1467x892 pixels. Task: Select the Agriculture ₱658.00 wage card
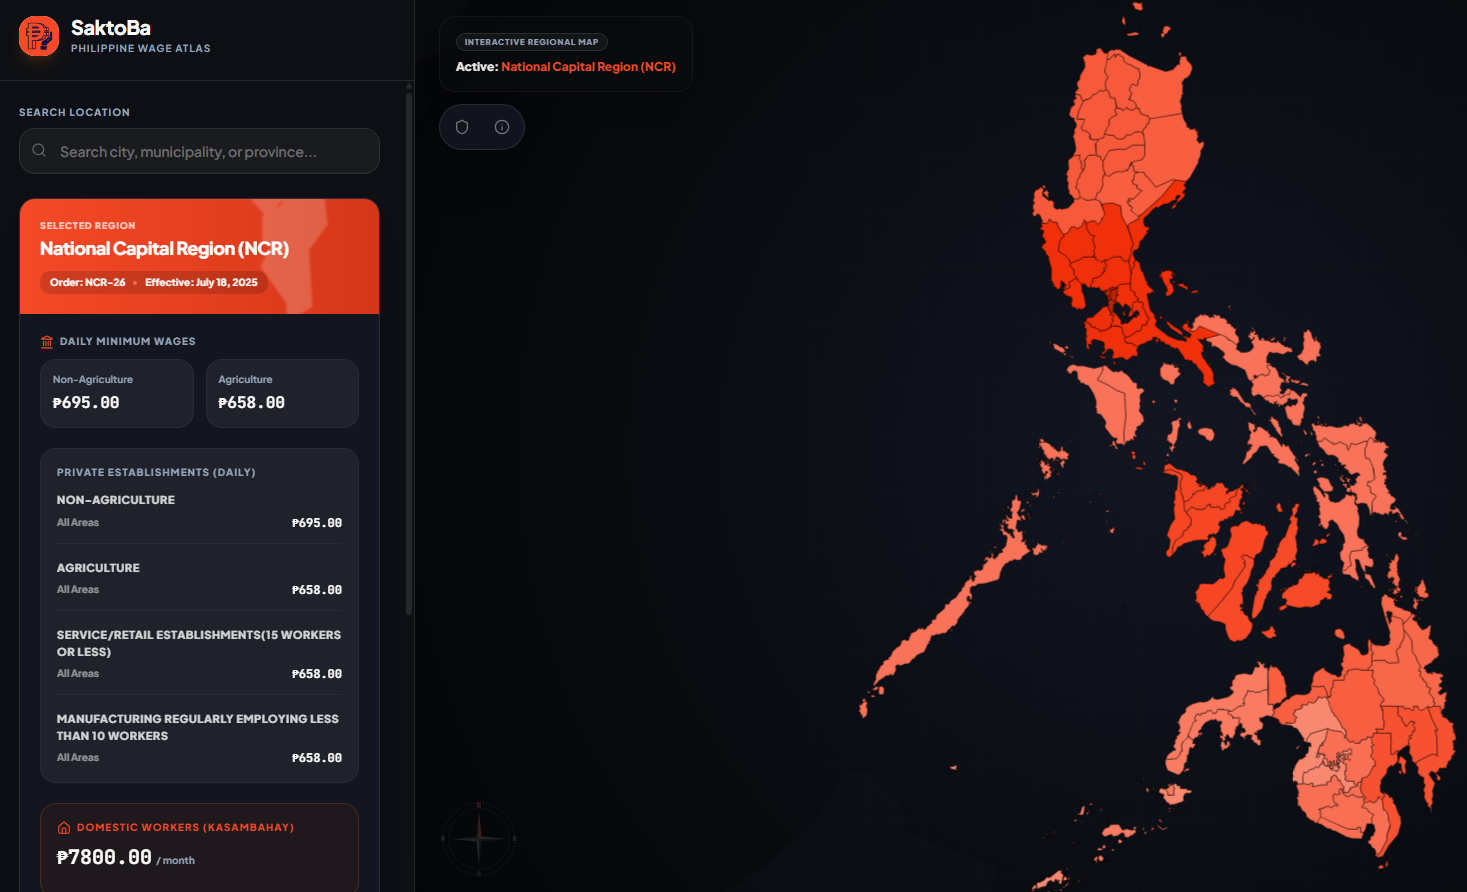(x=282, y=393)
